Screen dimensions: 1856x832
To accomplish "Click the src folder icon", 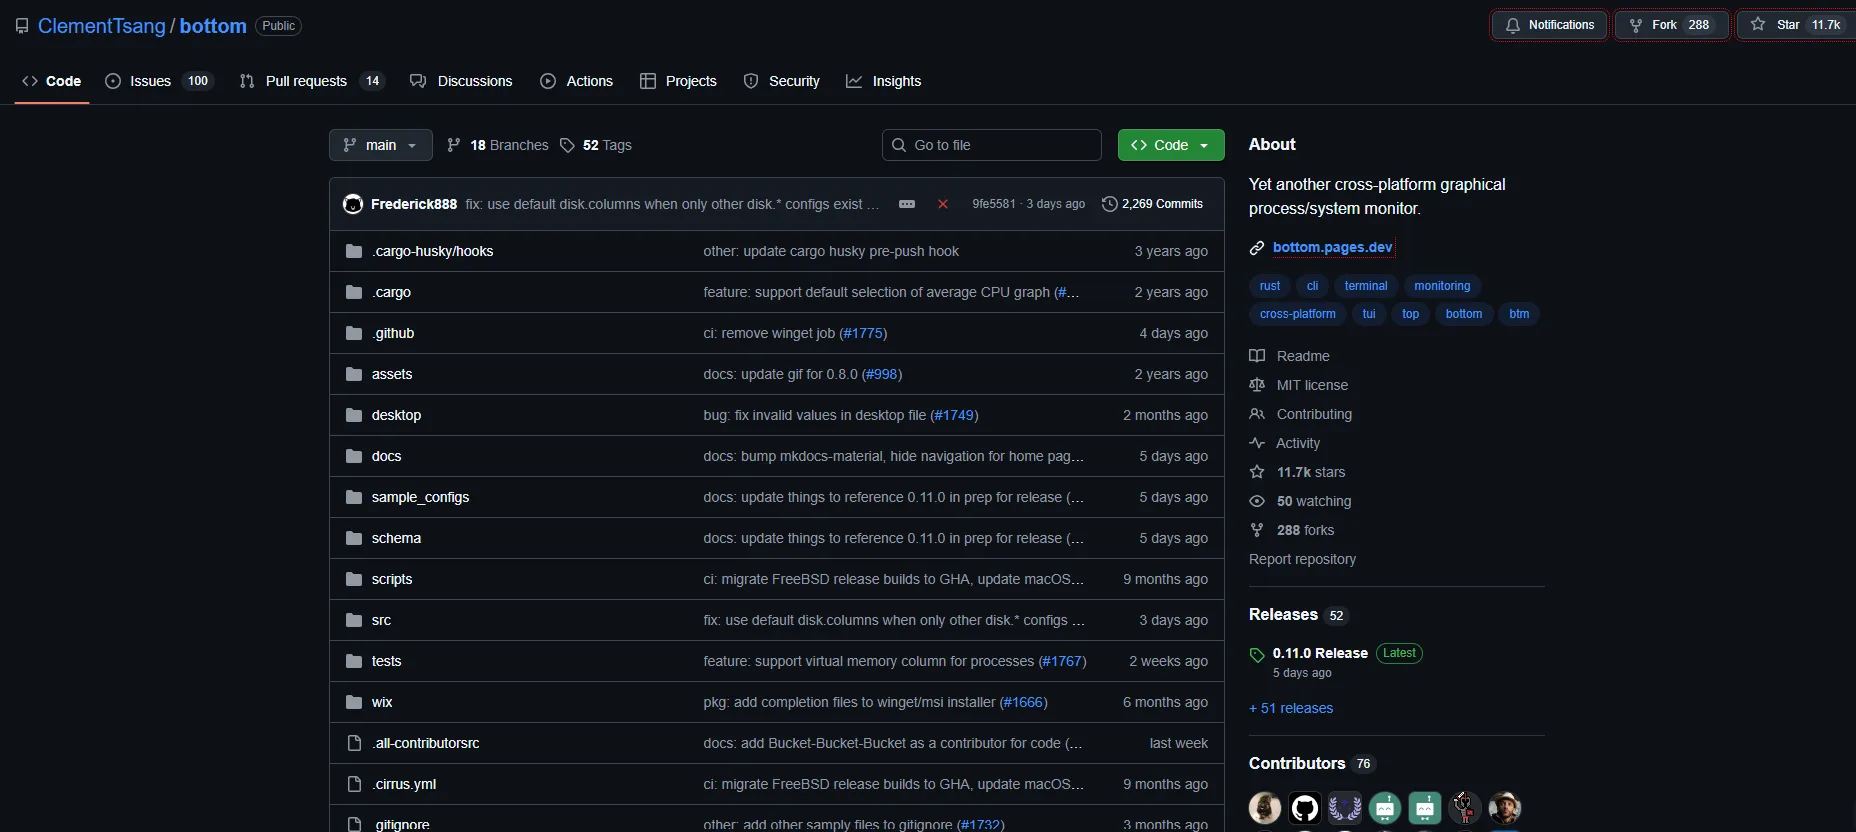I will (354, 620).
